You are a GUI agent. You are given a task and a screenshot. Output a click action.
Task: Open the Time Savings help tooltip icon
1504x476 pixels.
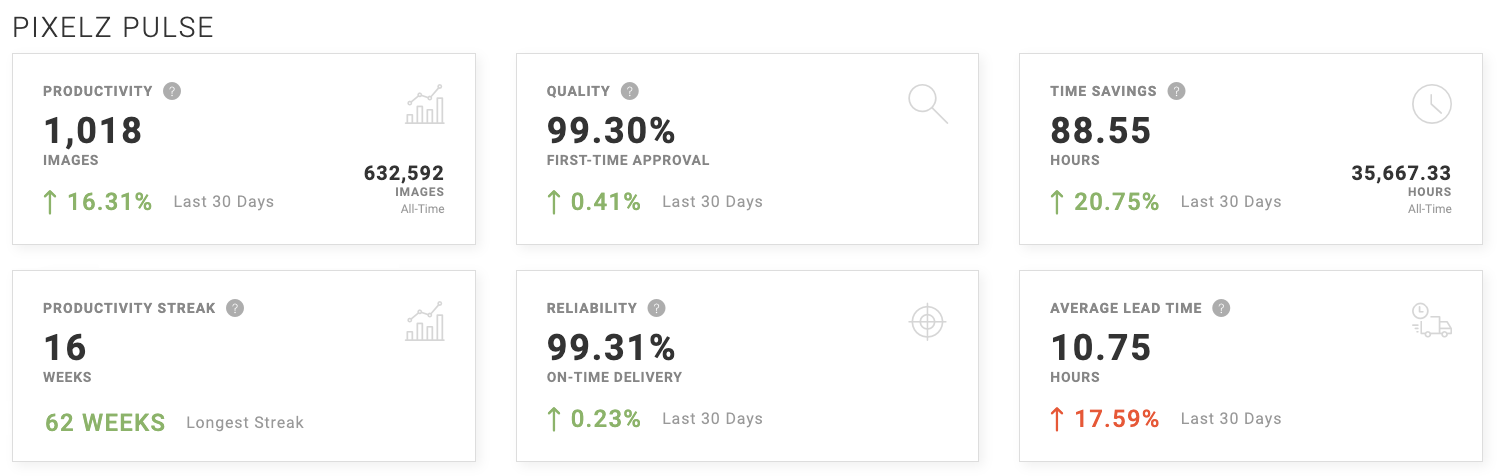coord(1176,91)
